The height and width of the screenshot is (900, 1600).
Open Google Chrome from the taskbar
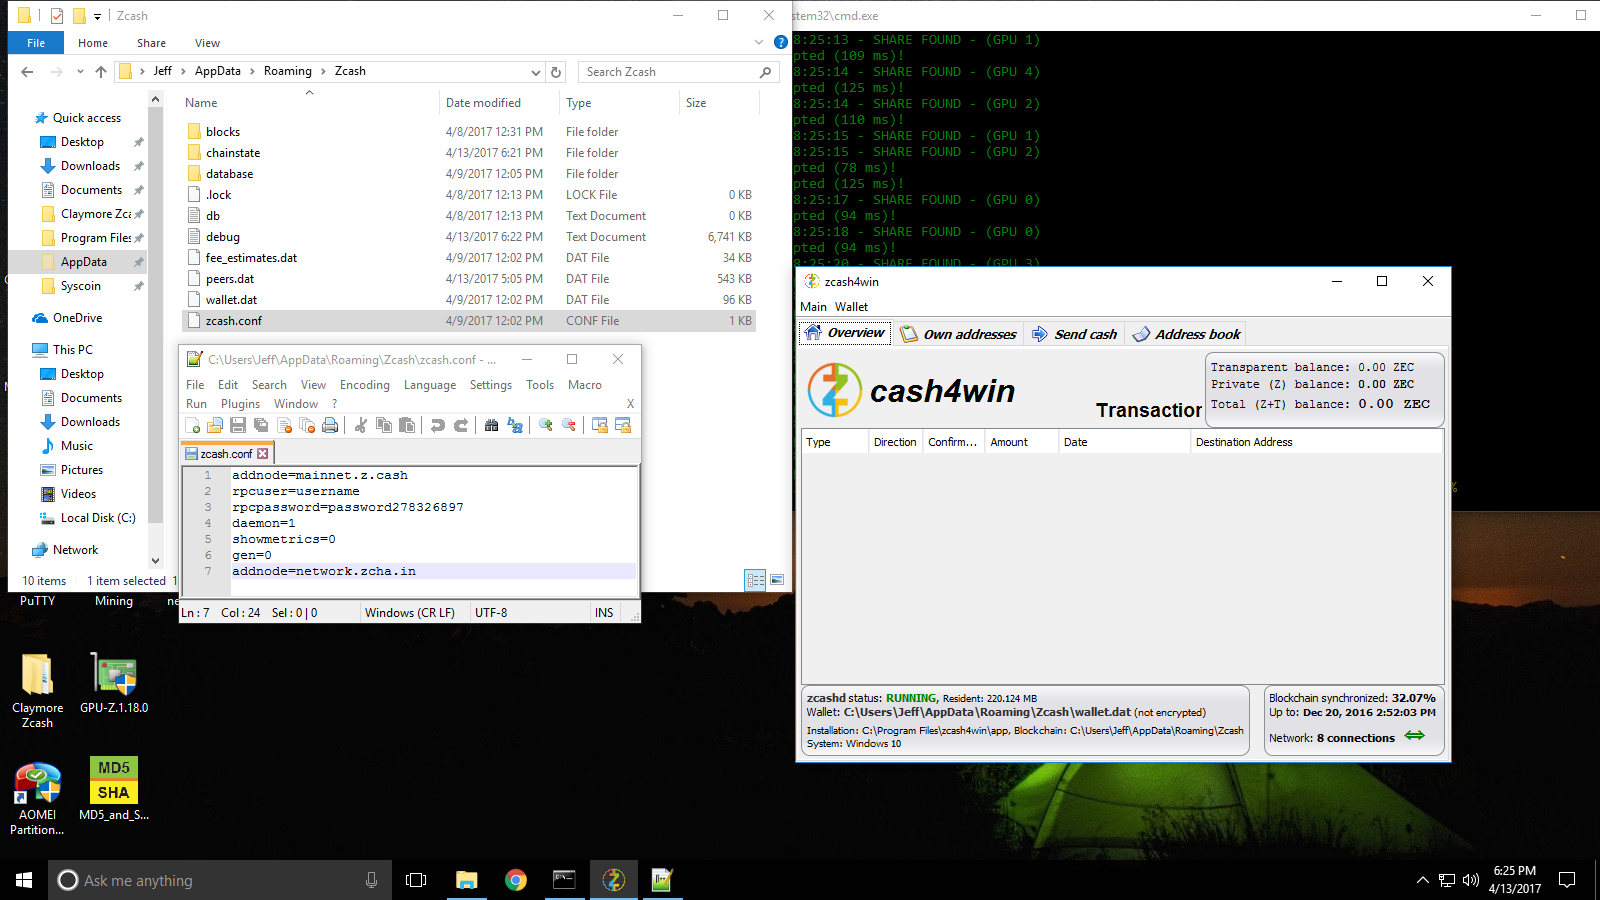pos(516,880)
